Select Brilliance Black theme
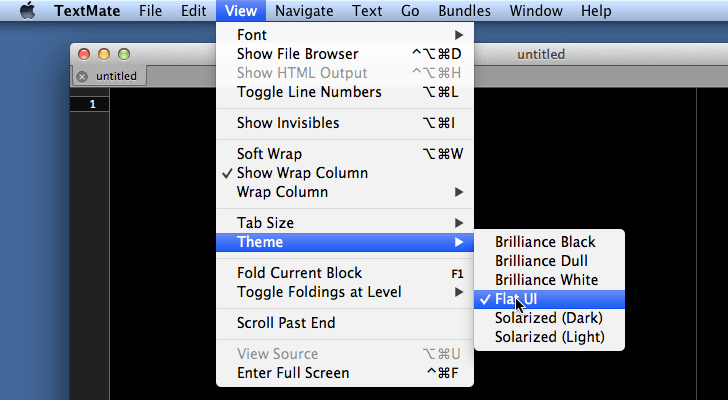Viewport: 728px width, 400px height. (545, 242)
